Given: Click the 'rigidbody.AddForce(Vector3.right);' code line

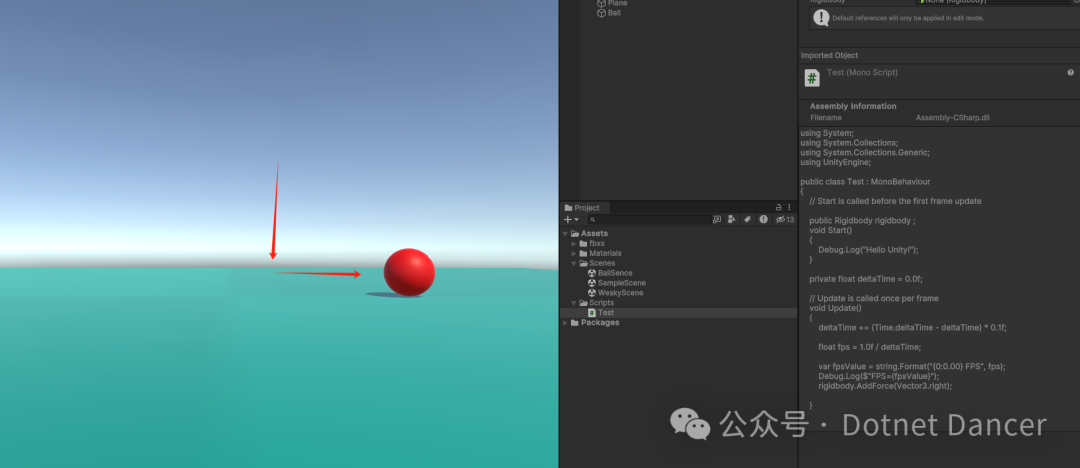Looking at the screenshot, I should click(x=885, y=386).
